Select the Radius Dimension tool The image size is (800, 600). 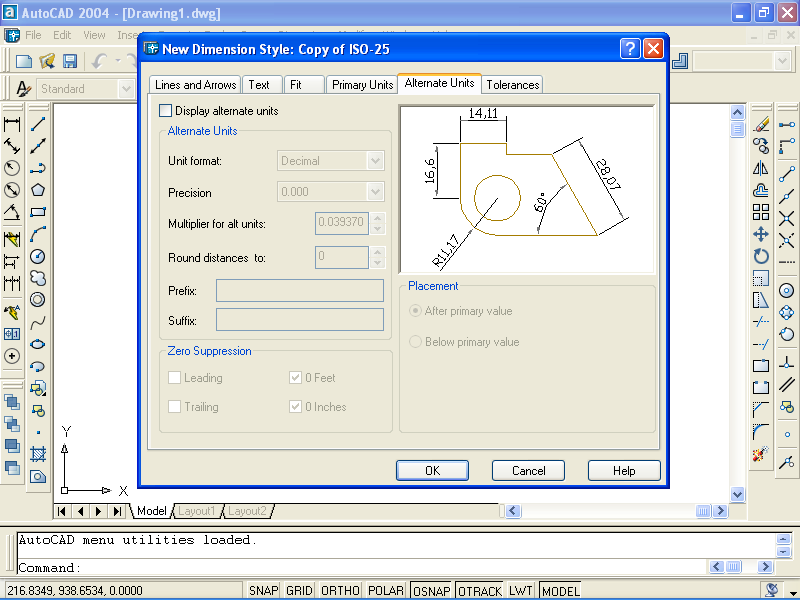(12, 168)
